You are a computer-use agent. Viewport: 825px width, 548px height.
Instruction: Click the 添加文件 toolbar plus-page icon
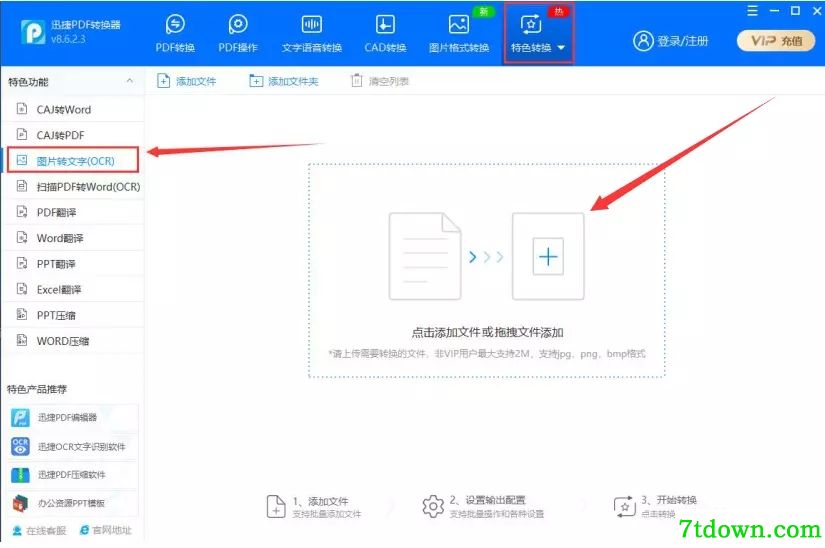pyautogui.click(x=164, y=81)
